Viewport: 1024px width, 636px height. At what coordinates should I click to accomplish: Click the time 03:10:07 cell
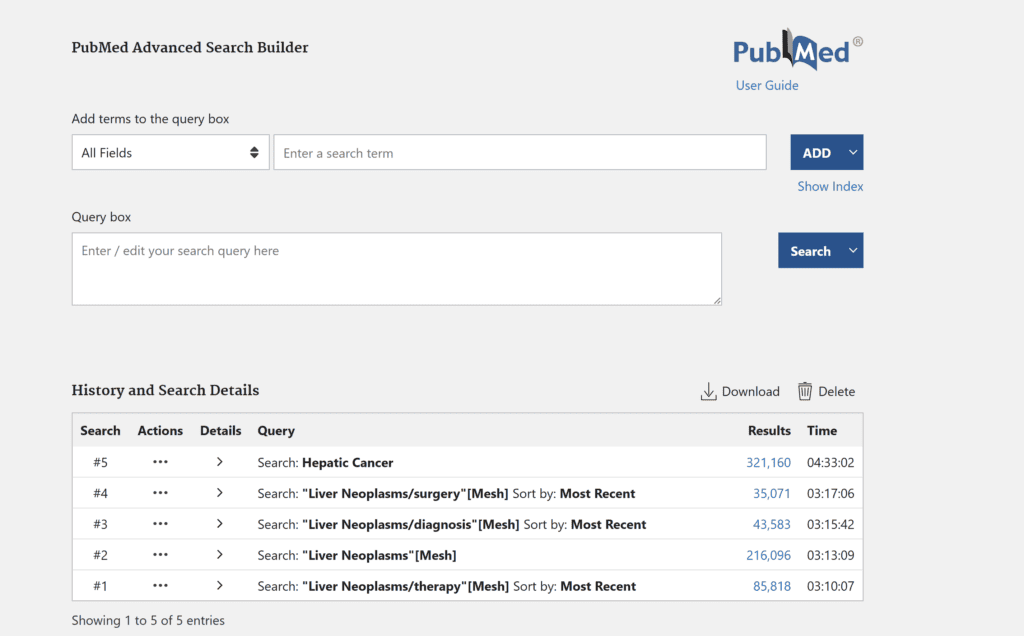[x=830, y=586]
